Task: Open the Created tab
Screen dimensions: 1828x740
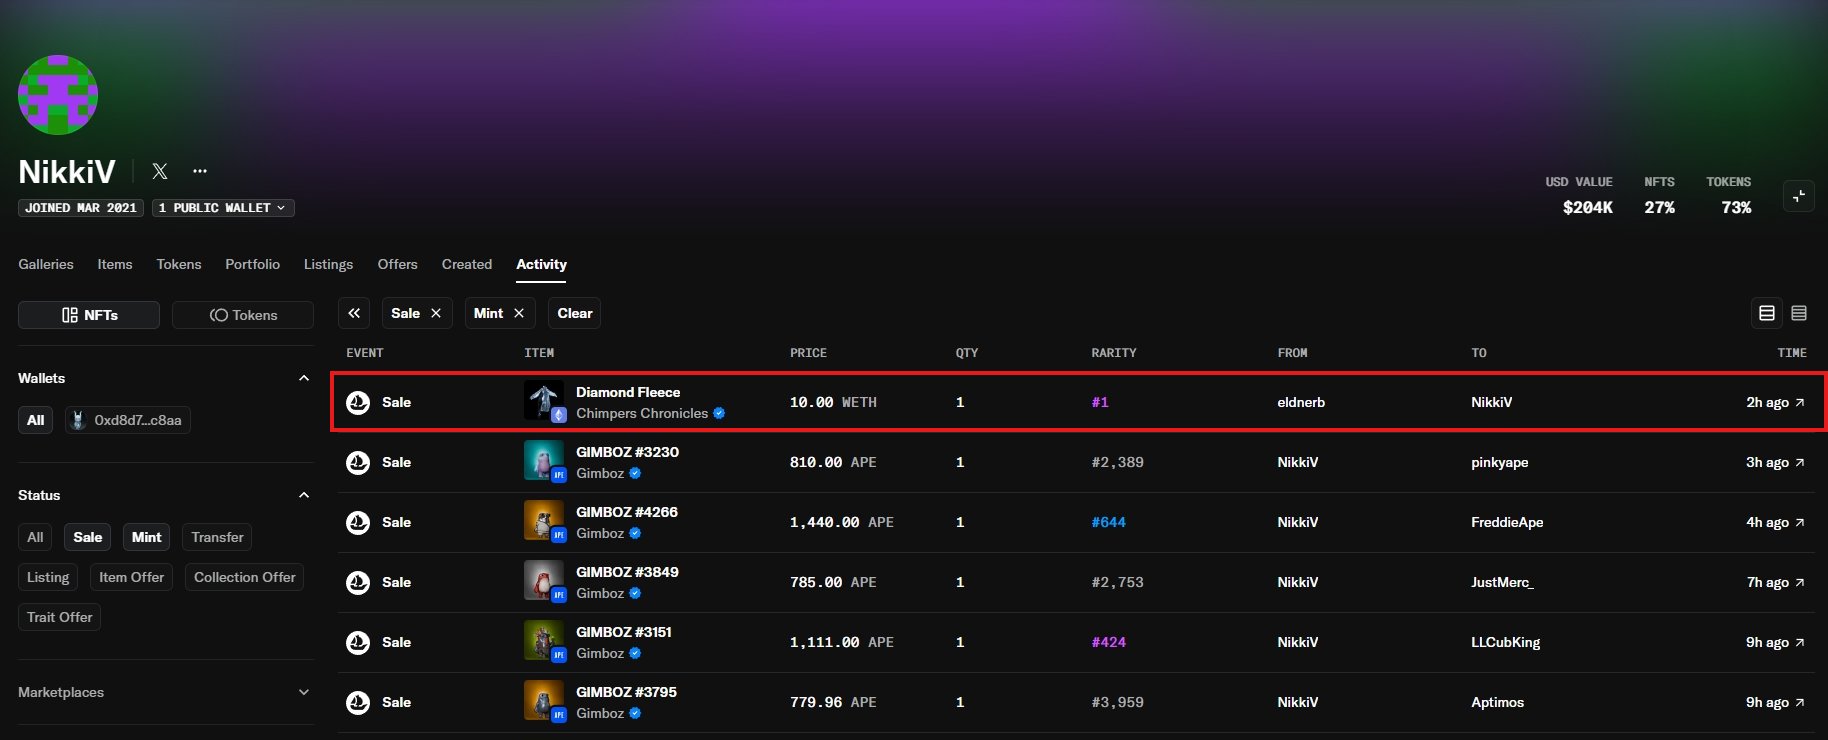Action: 467,264
